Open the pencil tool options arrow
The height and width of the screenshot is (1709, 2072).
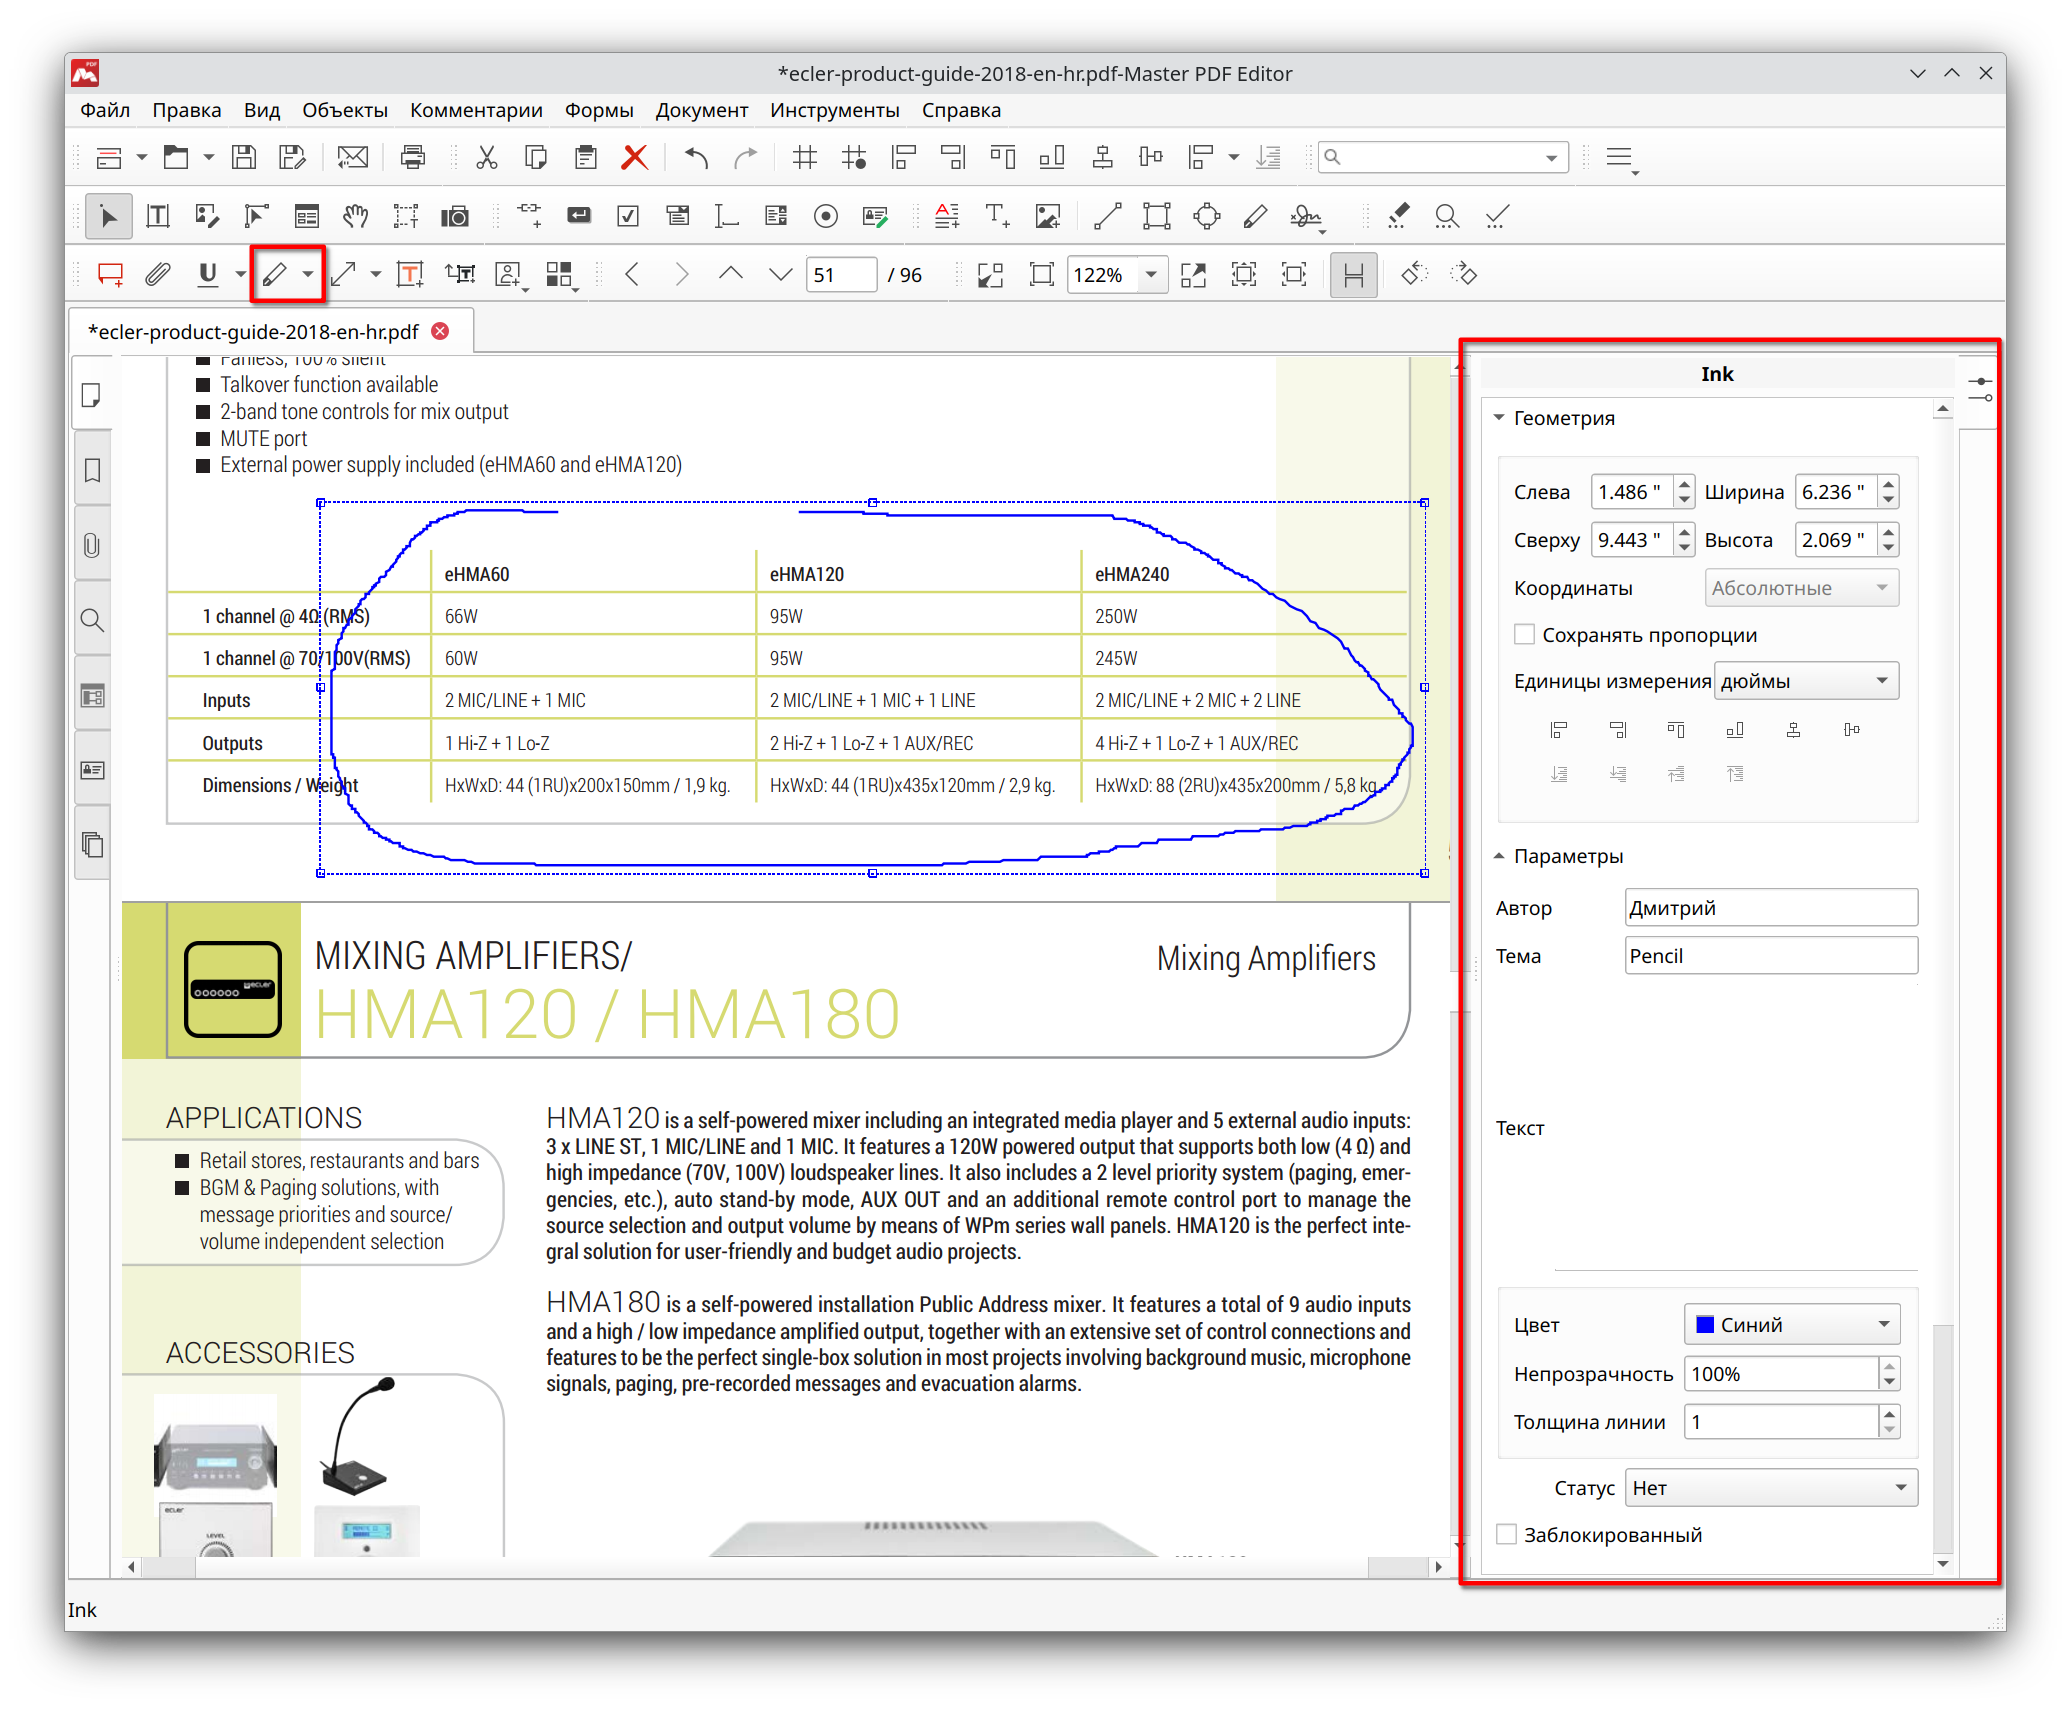pos(308,274)
